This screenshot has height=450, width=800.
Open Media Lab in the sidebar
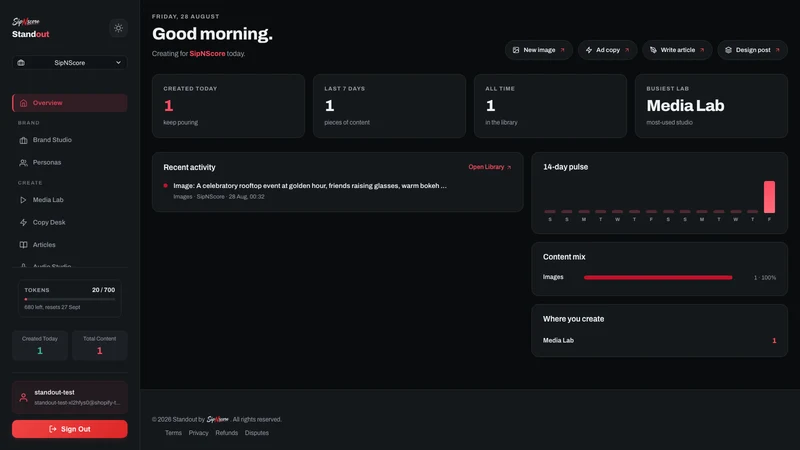click(70, 200)
